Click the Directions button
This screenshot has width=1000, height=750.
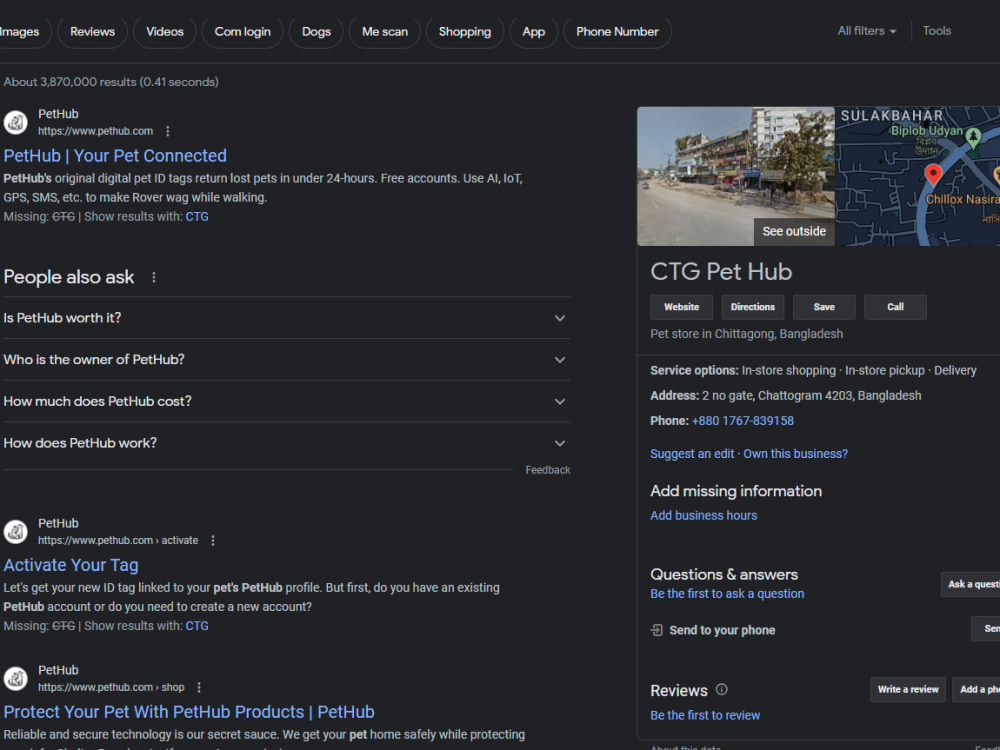click(x=753, y=307)
